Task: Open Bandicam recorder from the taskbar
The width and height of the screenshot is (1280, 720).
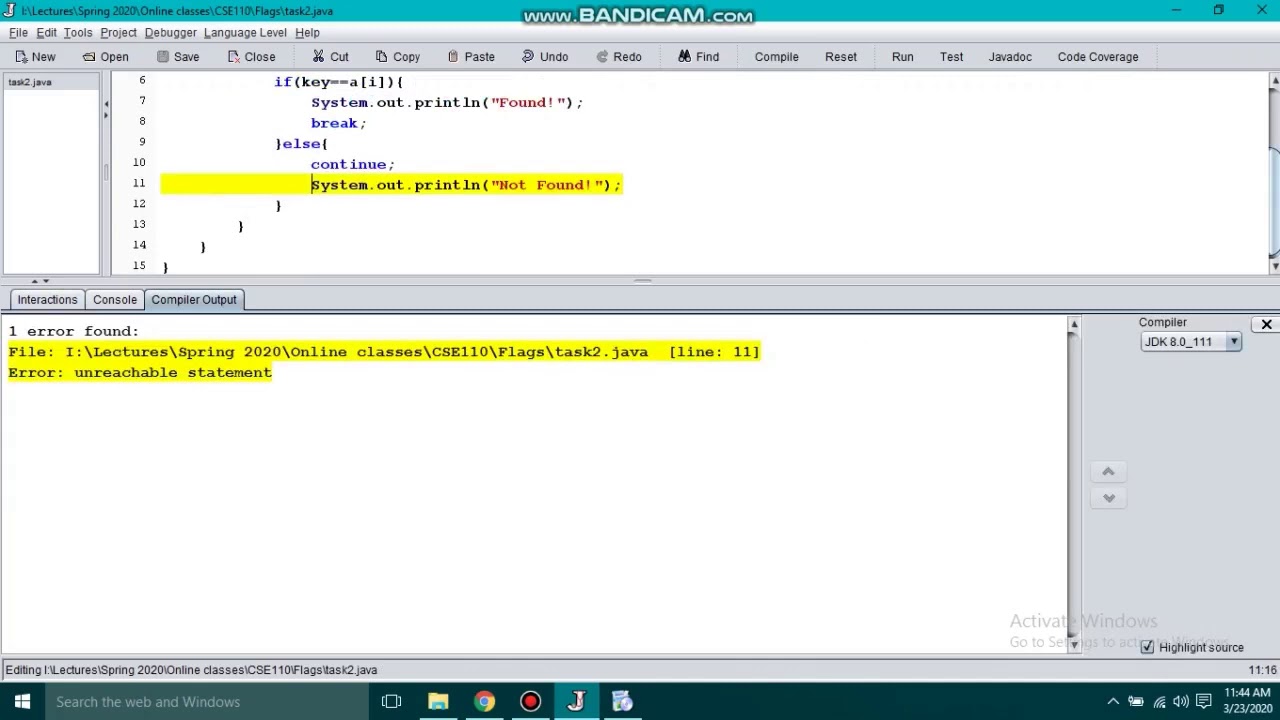Action: [530, 702]
